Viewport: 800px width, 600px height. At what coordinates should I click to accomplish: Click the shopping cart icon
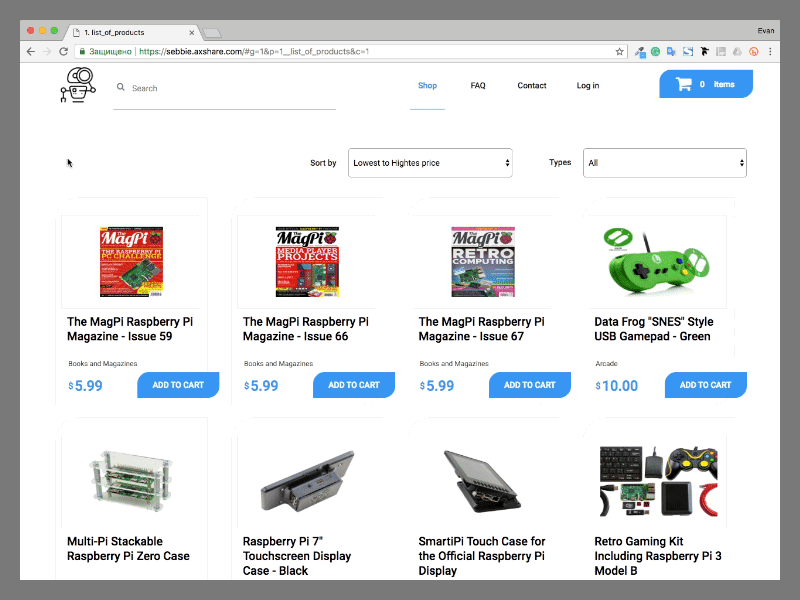coord(683,84)
